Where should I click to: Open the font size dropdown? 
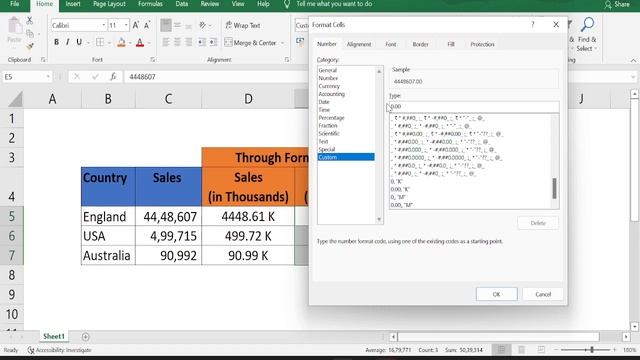[x=126, y=25]
